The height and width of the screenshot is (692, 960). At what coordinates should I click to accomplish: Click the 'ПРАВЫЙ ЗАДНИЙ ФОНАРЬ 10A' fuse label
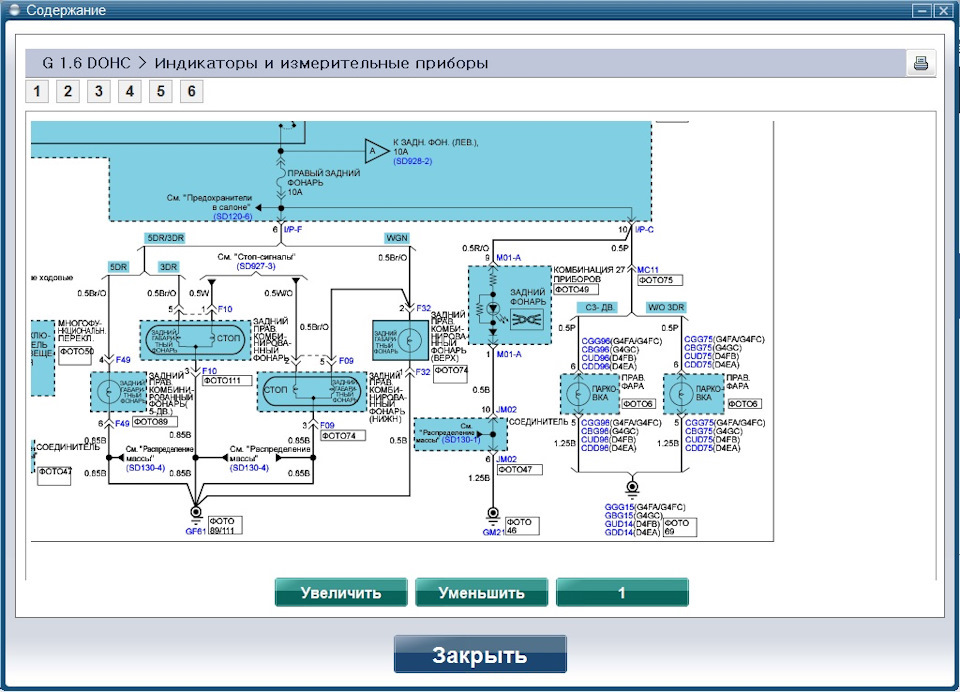coord(323,182)
